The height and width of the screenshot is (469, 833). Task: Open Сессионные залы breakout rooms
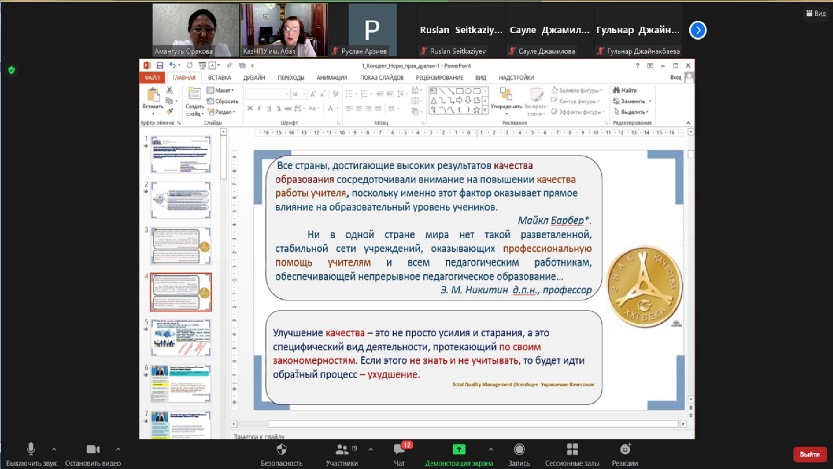[x=570, y=451]
